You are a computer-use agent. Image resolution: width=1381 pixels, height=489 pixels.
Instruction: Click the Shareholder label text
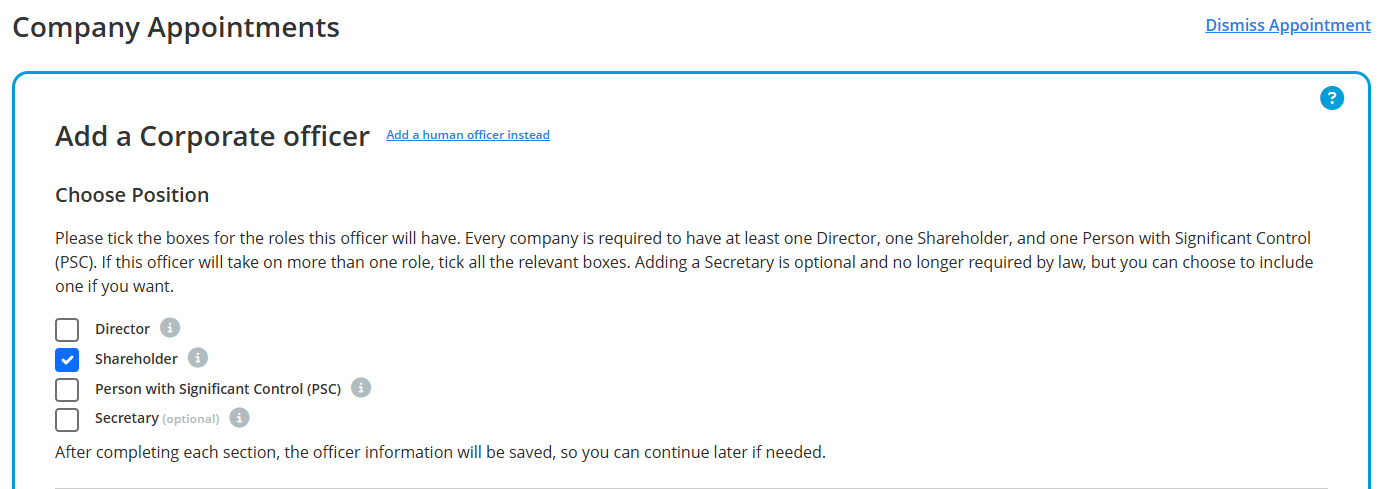coord(136,359)
